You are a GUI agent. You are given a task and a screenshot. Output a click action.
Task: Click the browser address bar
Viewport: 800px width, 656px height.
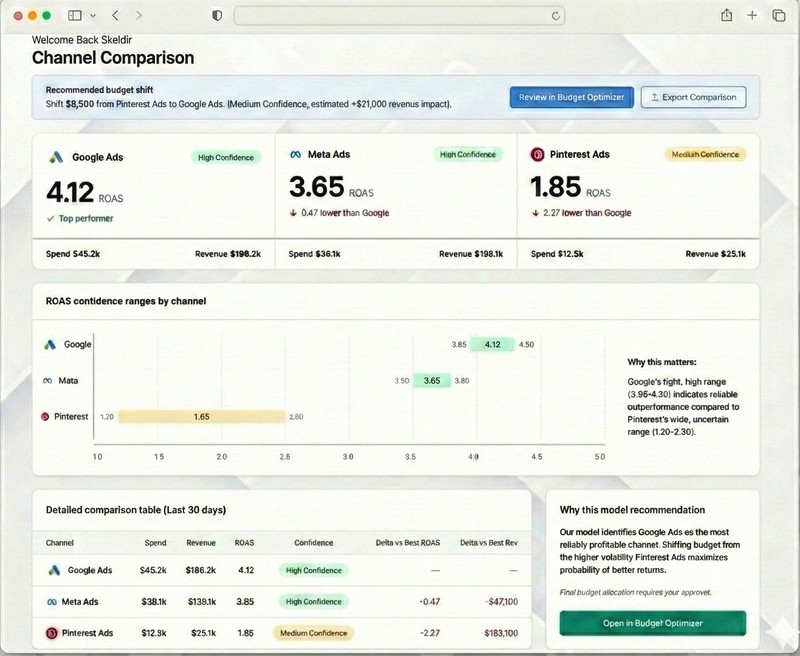[x=400, y=15]
